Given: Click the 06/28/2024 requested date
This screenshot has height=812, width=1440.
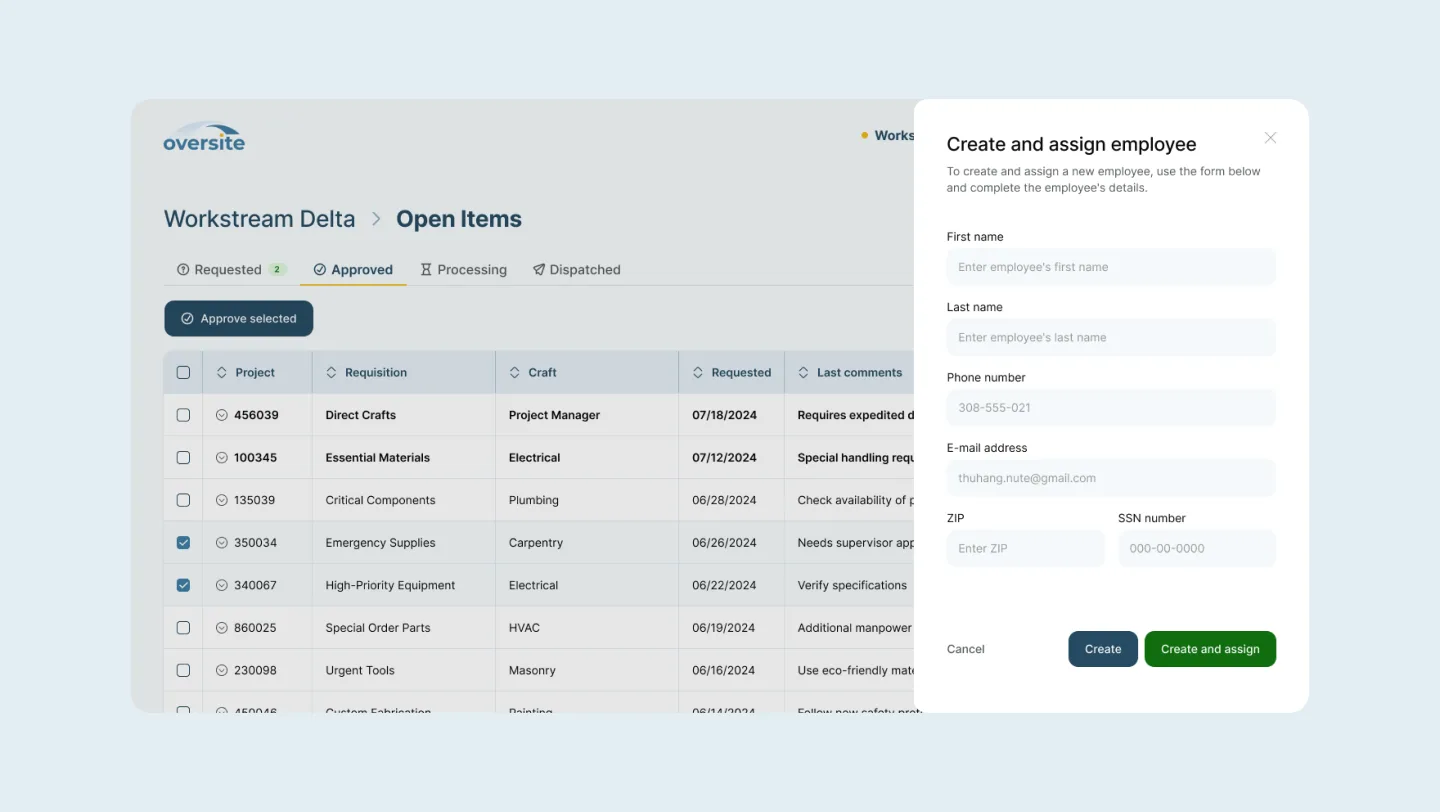Looking at the screenshot, I should [x=724, y=500].
